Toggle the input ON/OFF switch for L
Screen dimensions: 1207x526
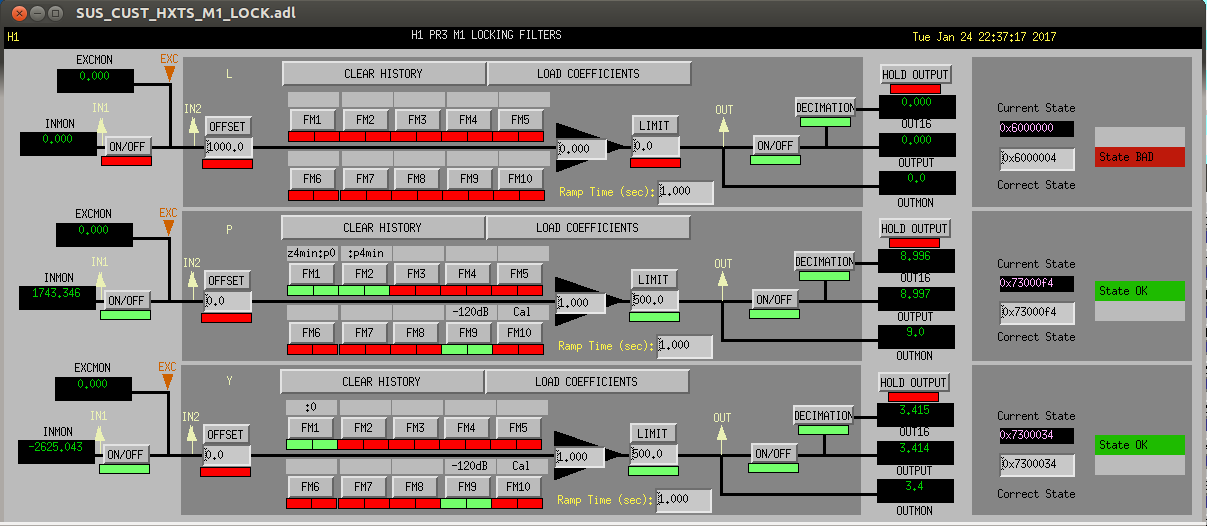tap(127, 146)
